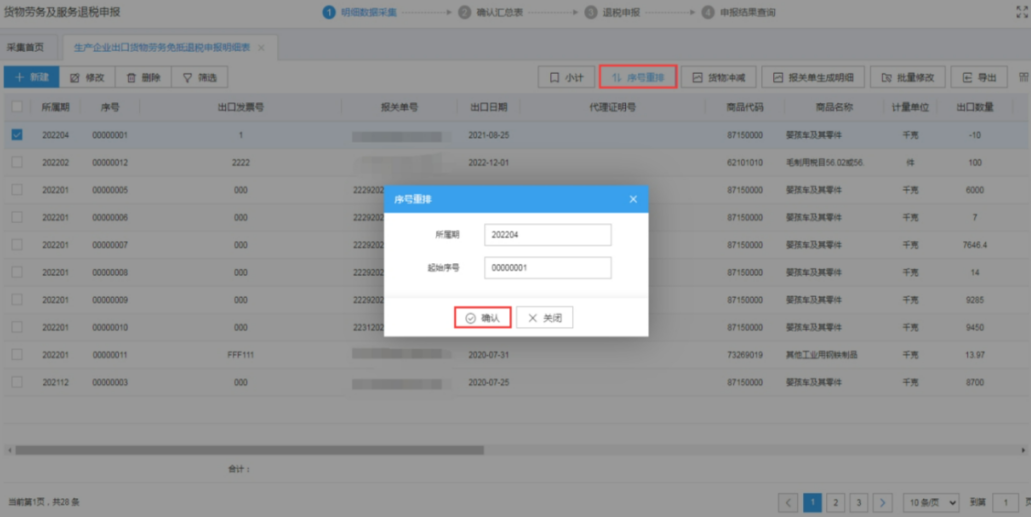Go to step 1 明细数据采集
1031x517 pixels.
(x=360, y=12)
